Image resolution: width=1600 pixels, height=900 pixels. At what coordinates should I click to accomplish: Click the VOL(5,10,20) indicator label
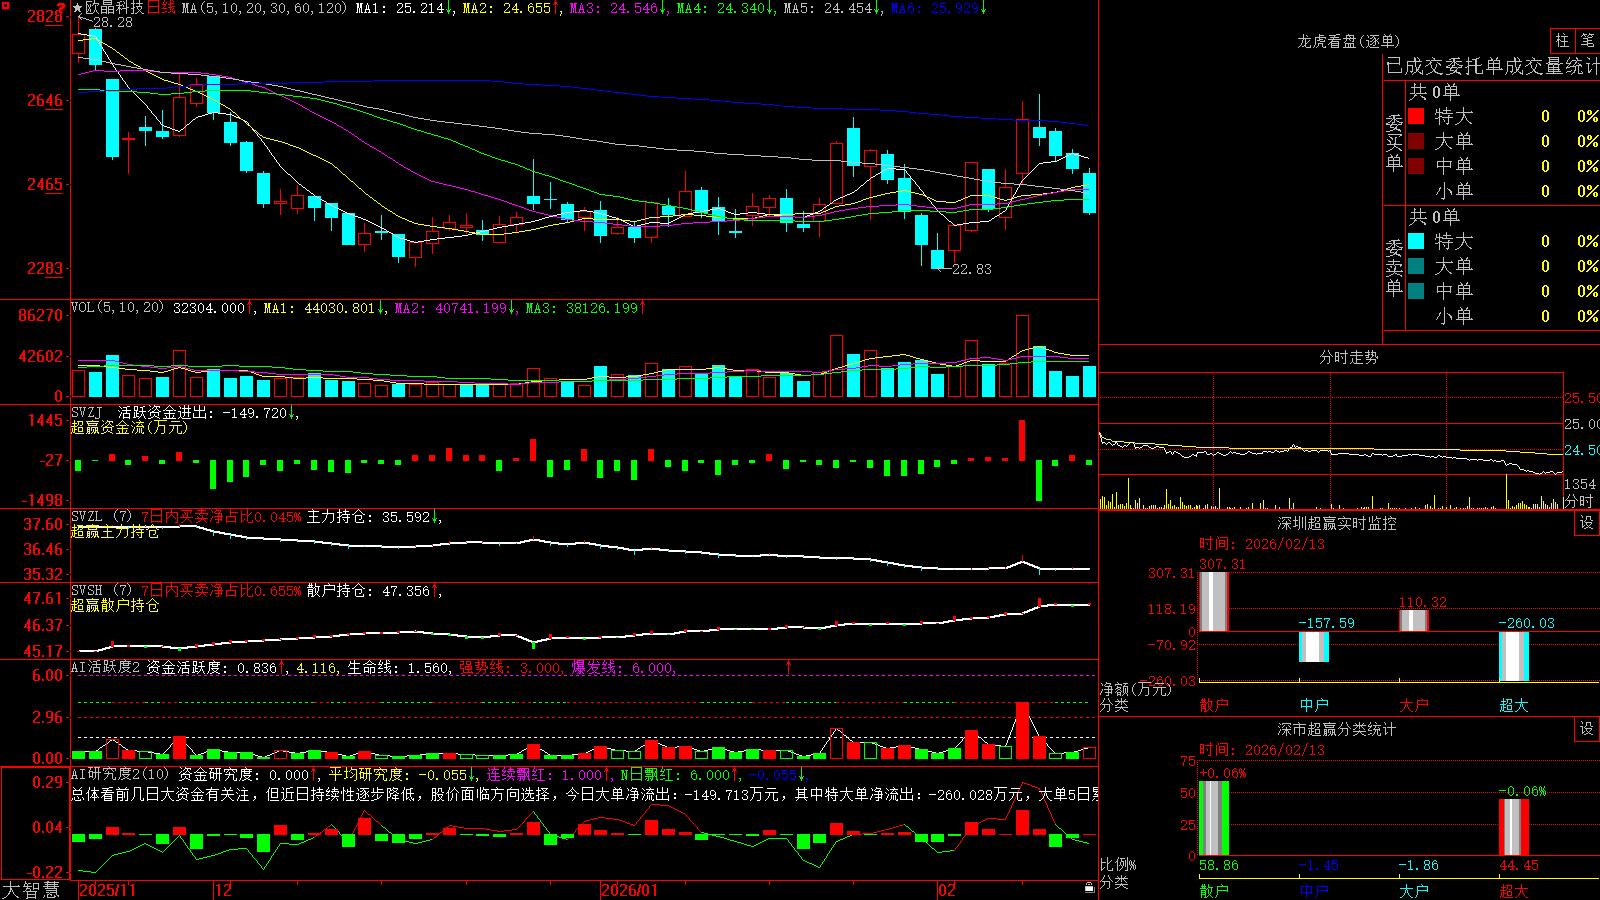117,308
